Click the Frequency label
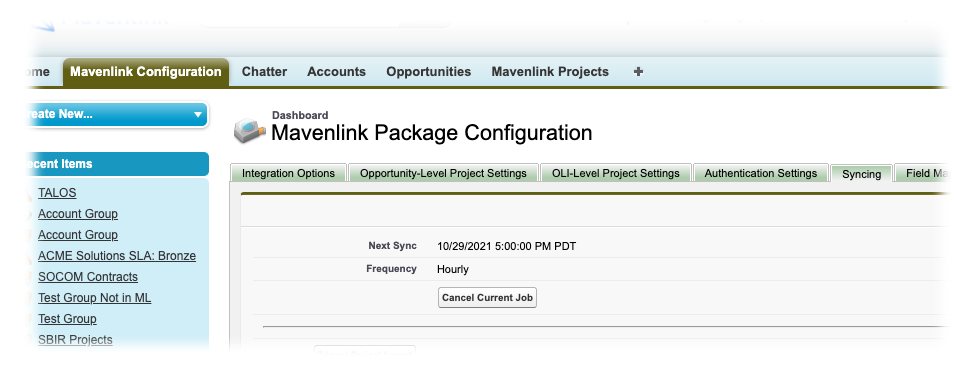The width and height of the screenshot is (977, 376). click(391, 269)
